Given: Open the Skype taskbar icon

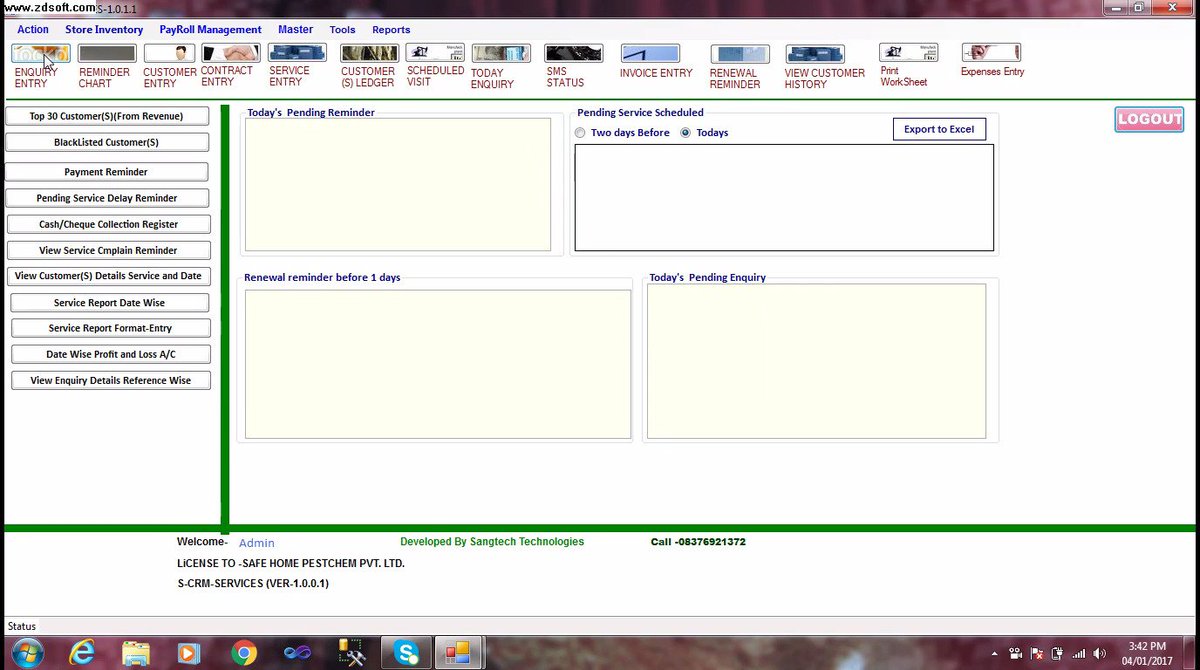Looking at the screenshot, I should (406, 653).
